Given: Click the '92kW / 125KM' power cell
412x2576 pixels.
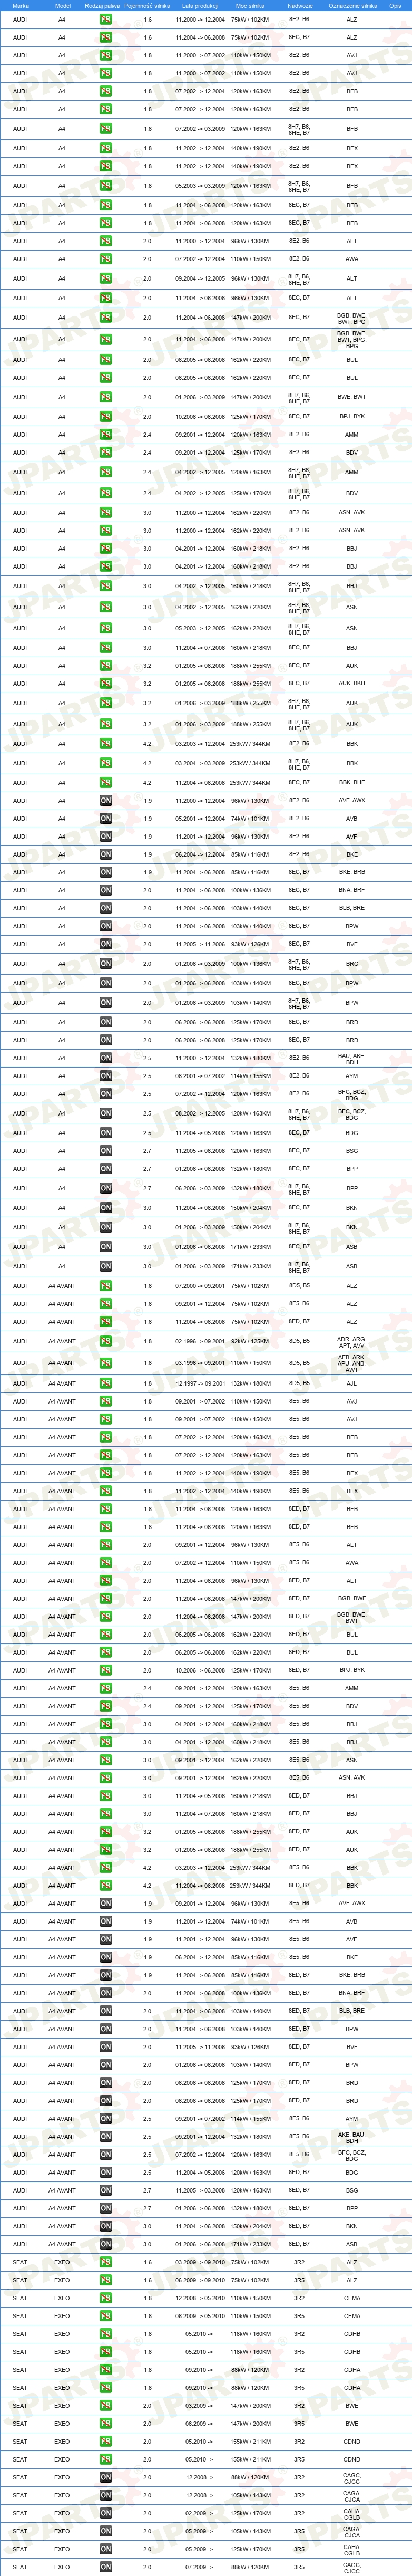Looking at the screenshot, I should 250,1342.
